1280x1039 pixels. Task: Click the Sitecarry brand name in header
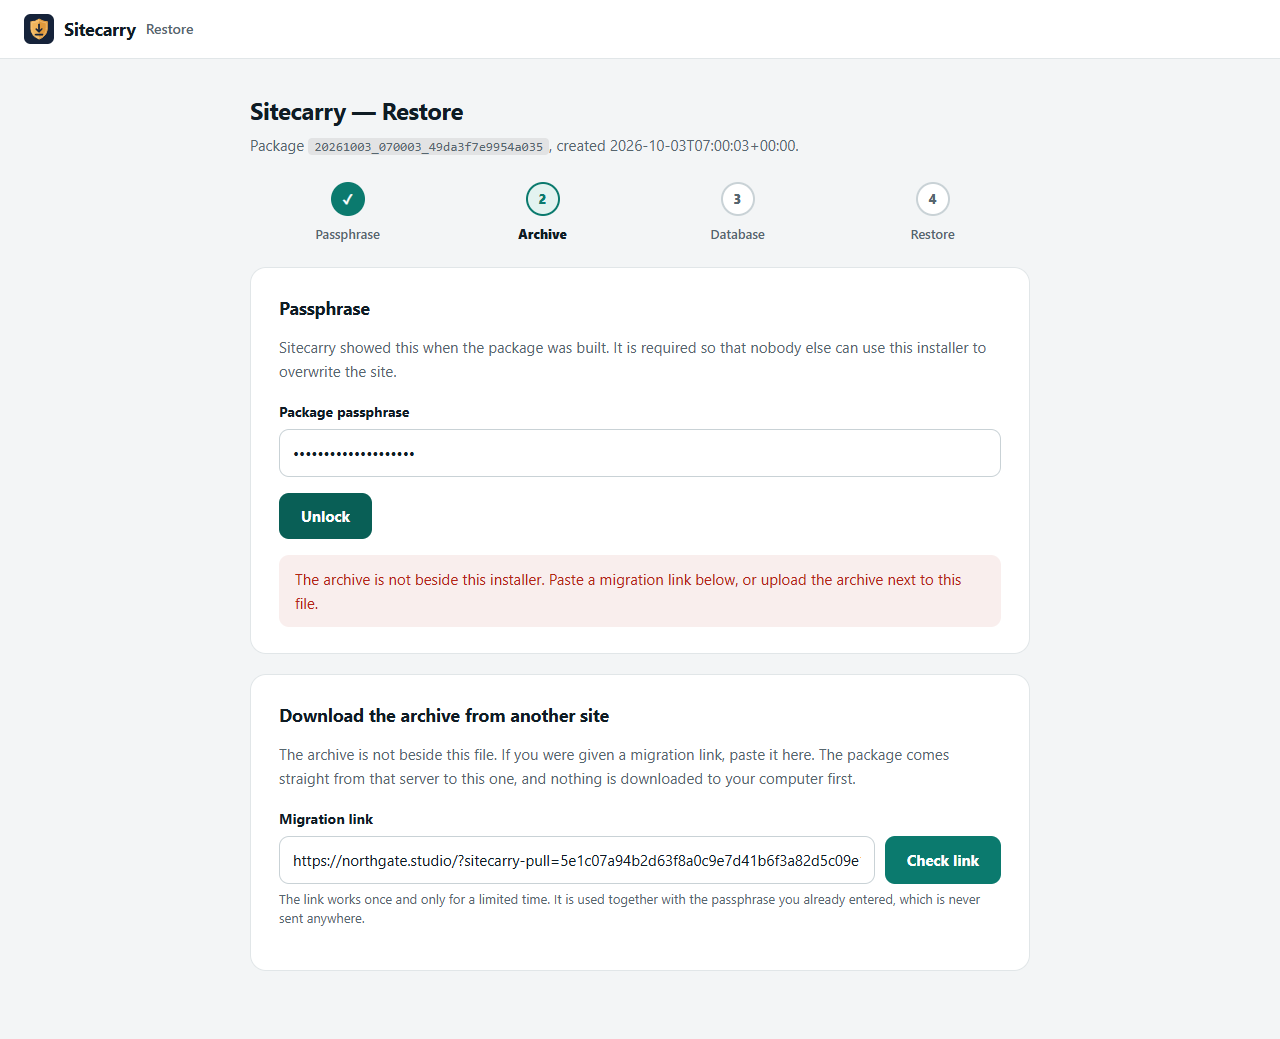[x=100, y=30]
